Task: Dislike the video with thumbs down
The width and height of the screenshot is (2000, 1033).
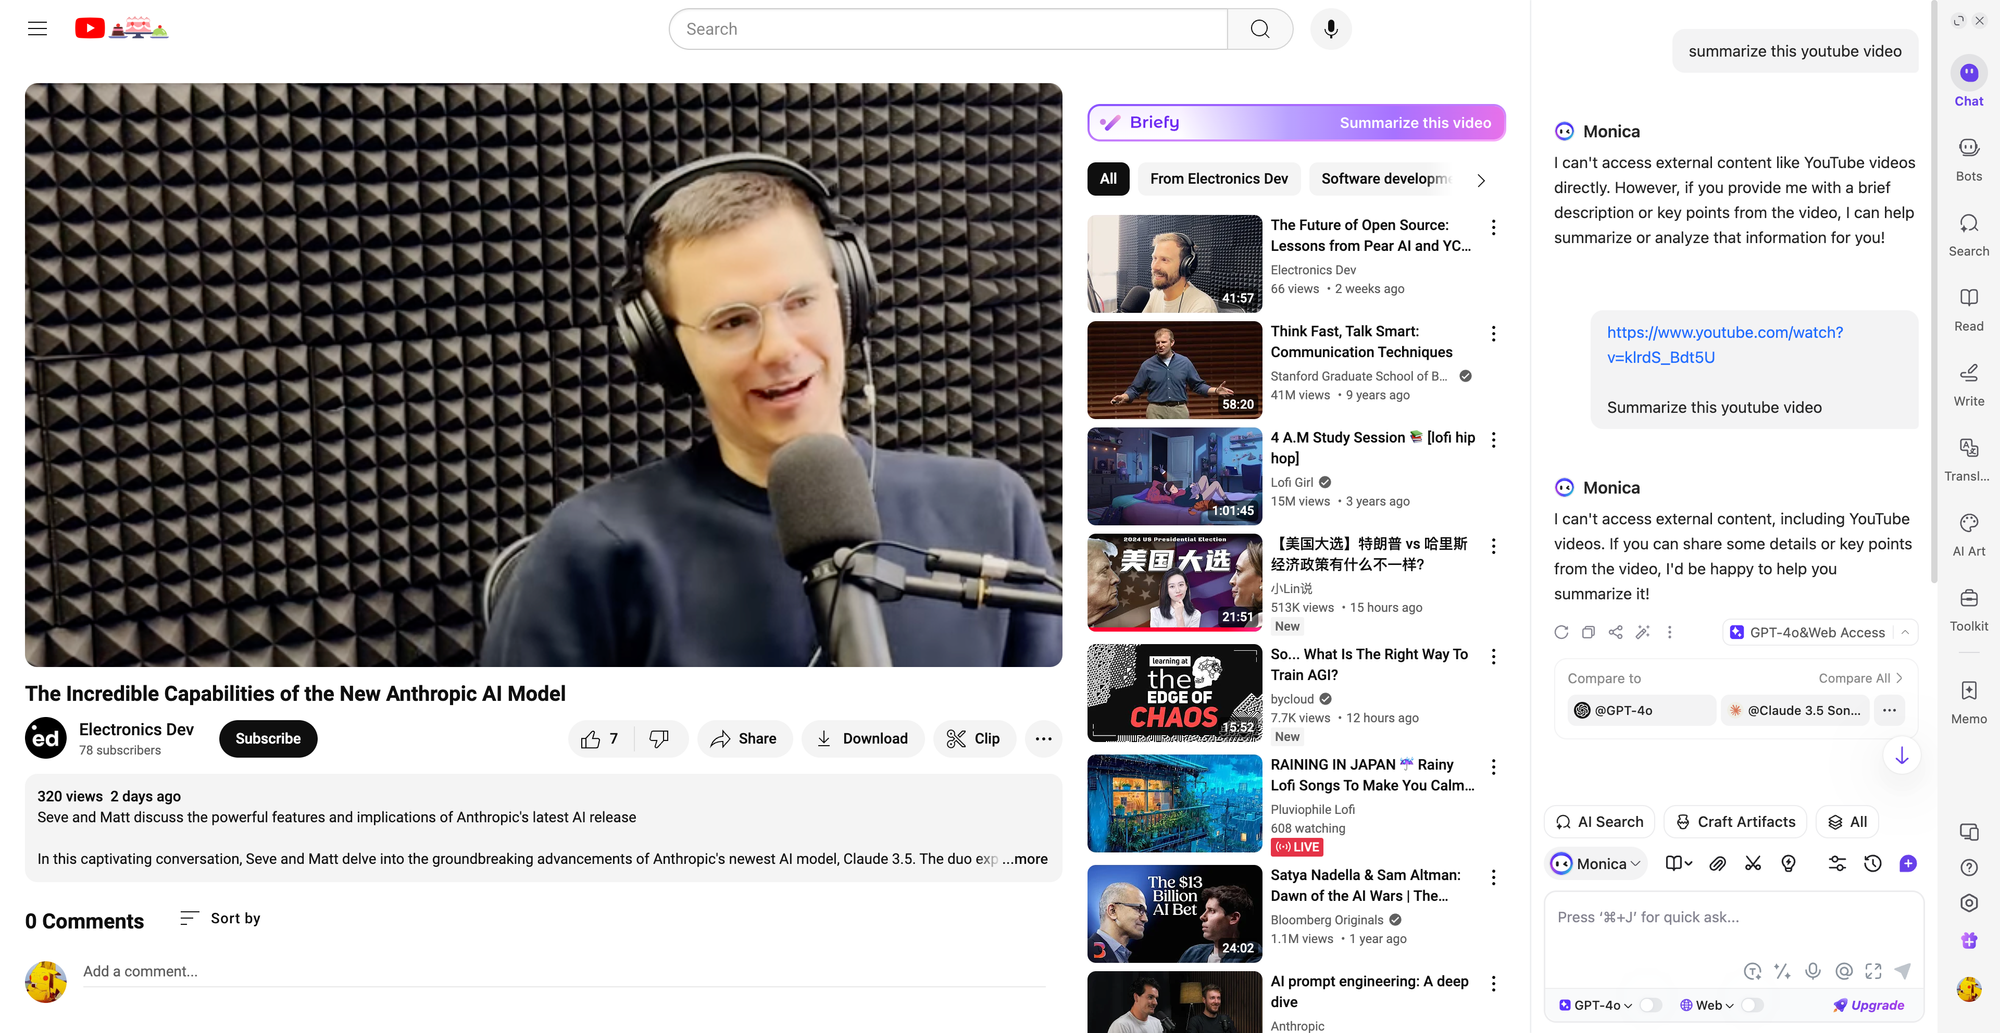Action: 660,739
